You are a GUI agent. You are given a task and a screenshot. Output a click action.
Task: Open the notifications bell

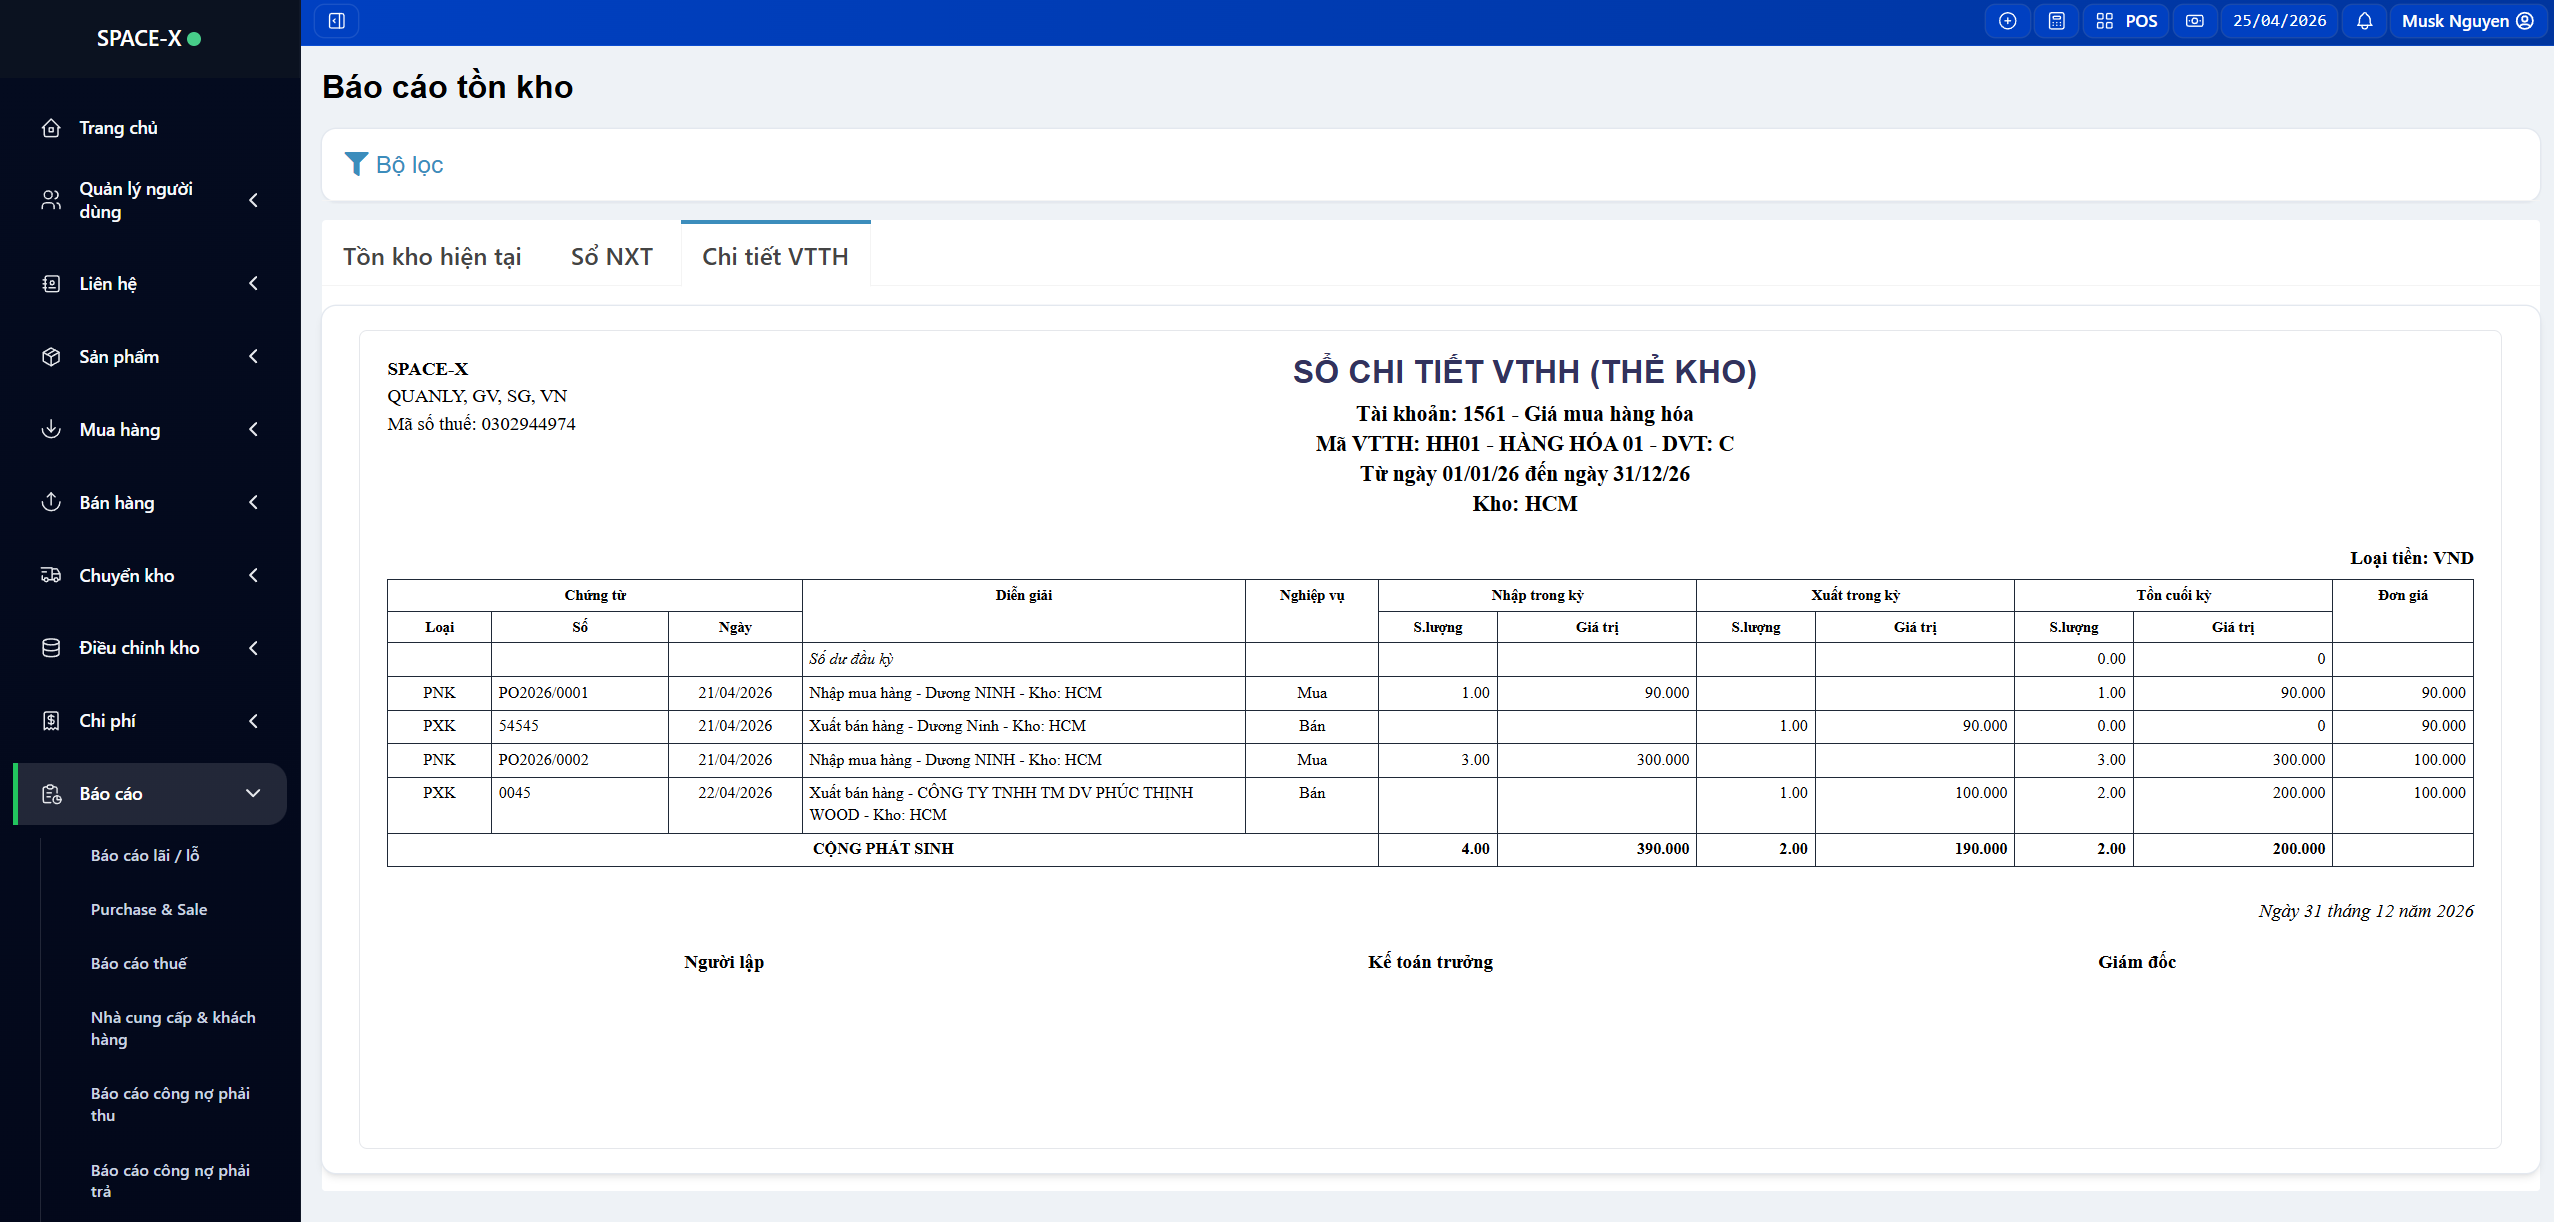click(2364, 21)
